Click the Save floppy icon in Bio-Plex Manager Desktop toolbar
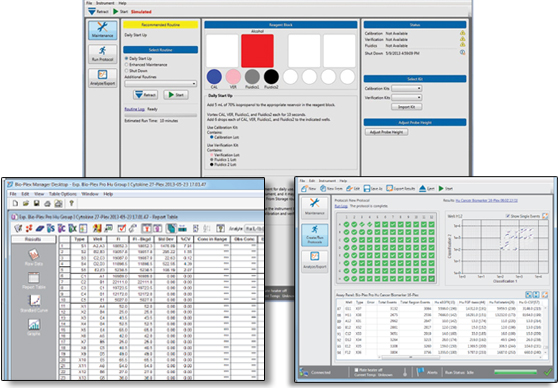Screen dimensions: 558x388 (x=37, y=203)
